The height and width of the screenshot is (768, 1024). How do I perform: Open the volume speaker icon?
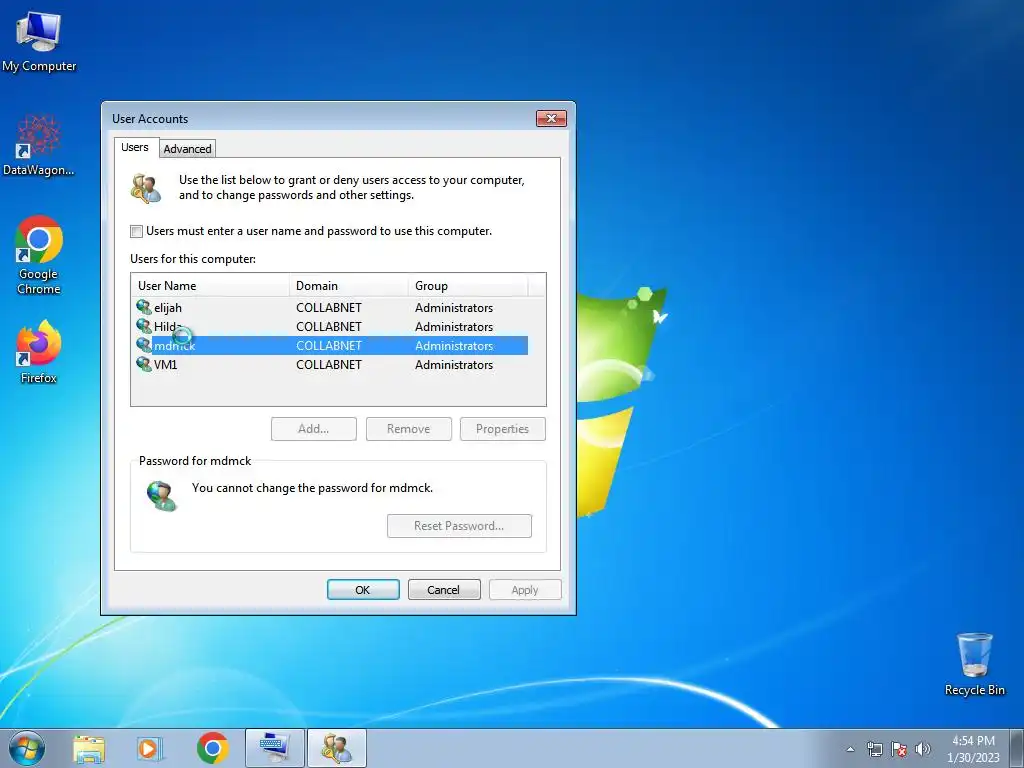(x=923, y=749)
